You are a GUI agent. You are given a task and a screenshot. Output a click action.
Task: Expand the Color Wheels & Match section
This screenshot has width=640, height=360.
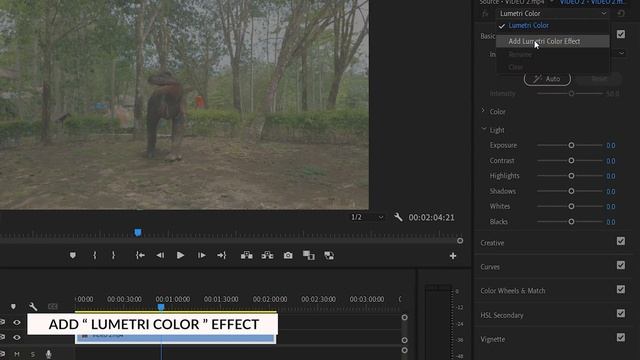point(513,291)
